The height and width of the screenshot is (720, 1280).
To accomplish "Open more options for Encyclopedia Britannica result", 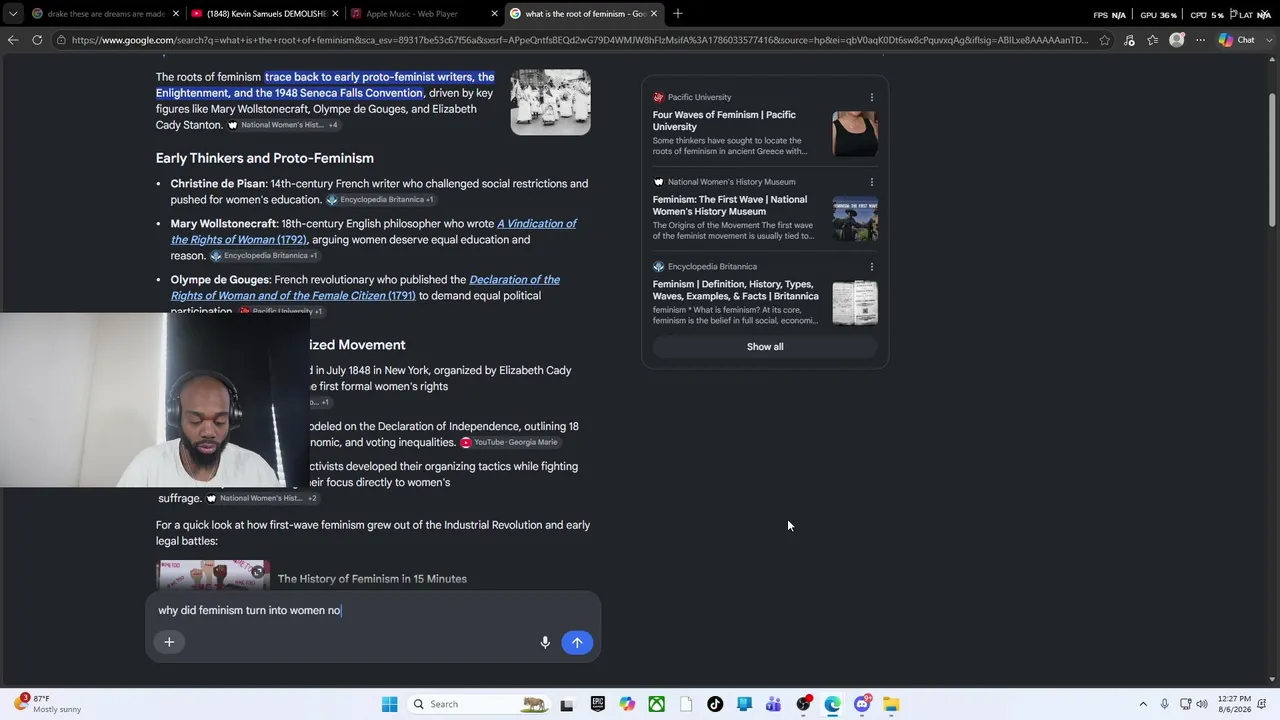I will click(x=872, y=267).
